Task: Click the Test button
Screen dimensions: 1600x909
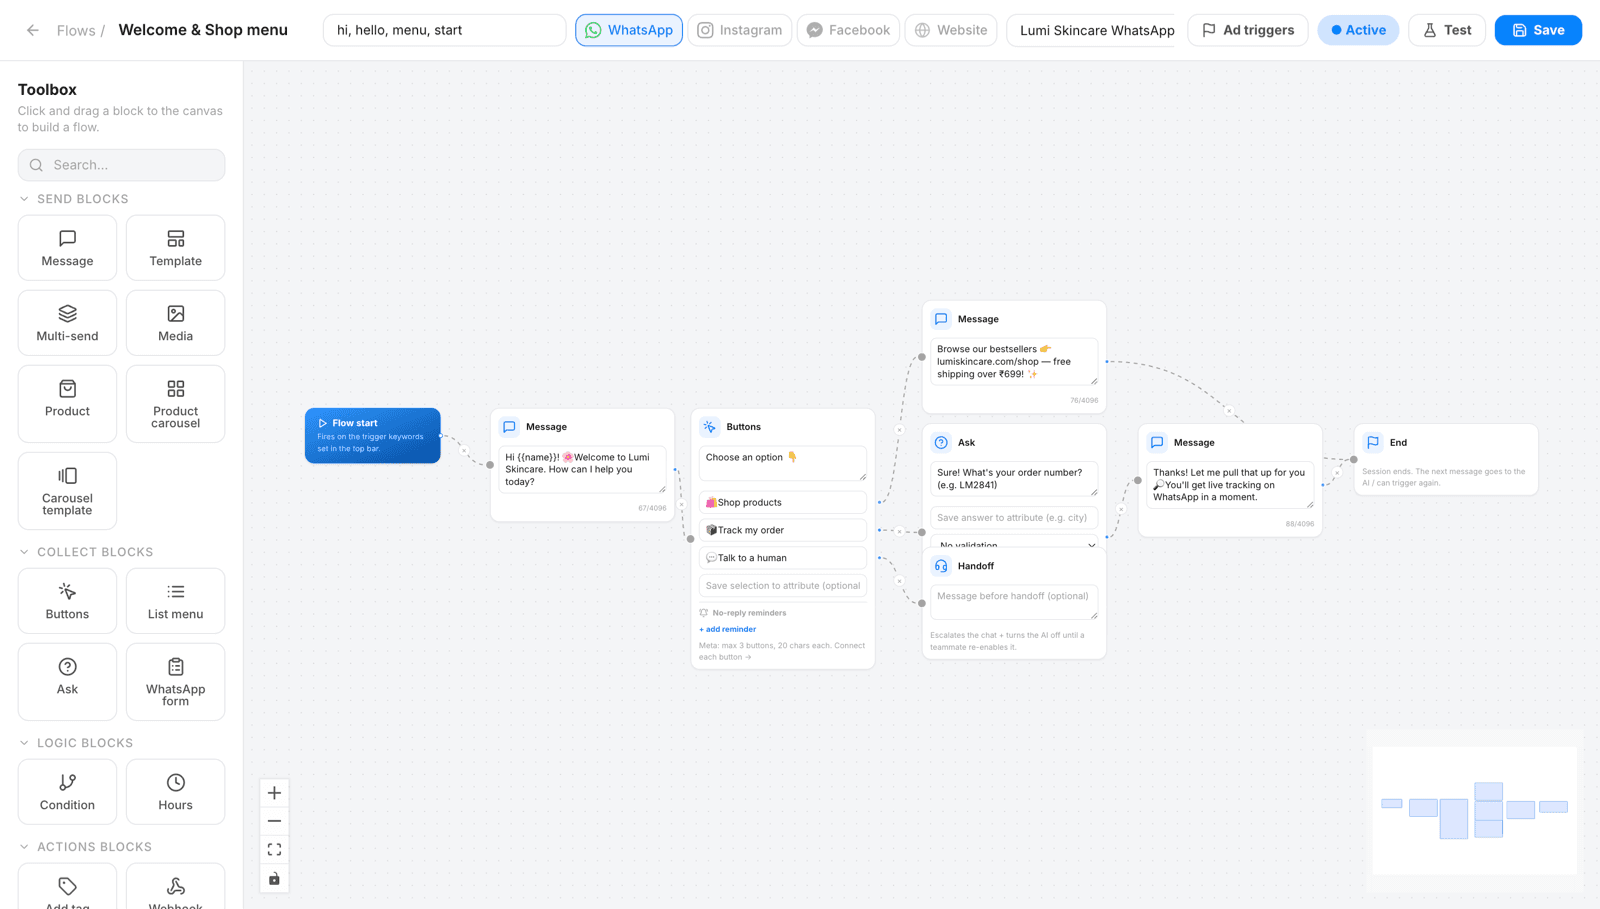Action: point(1447,30)
